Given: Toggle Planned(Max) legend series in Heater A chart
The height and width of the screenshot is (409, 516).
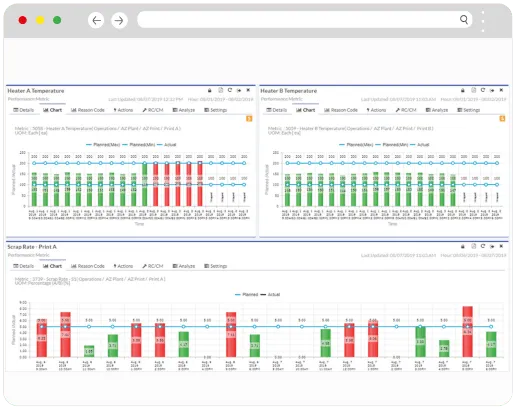Looking at the screenshot, I should click(103, 145).
